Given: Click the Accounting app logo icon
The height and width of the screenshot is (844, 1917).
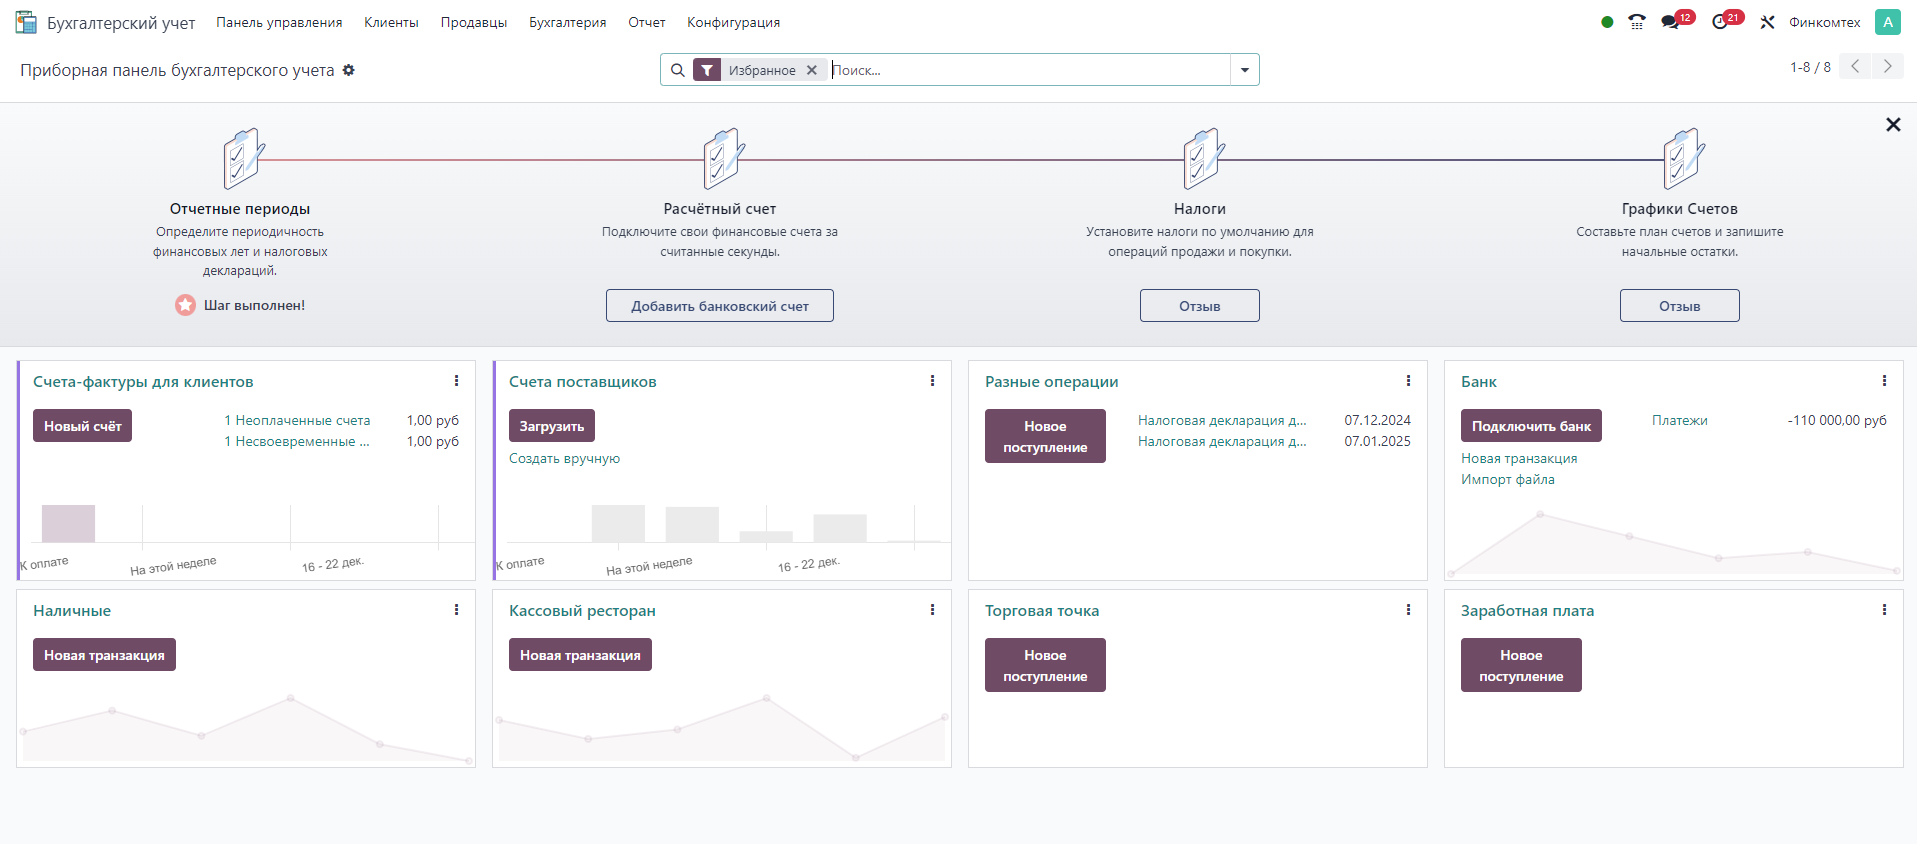Looking at the screenshot, I should (26, 22).
